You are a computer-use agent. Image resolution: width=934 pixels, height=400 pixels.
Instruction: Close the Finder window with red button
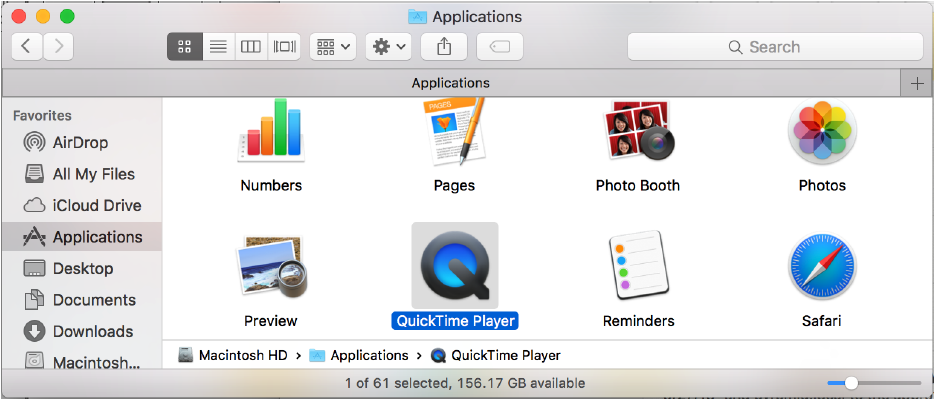click(18, 17)
